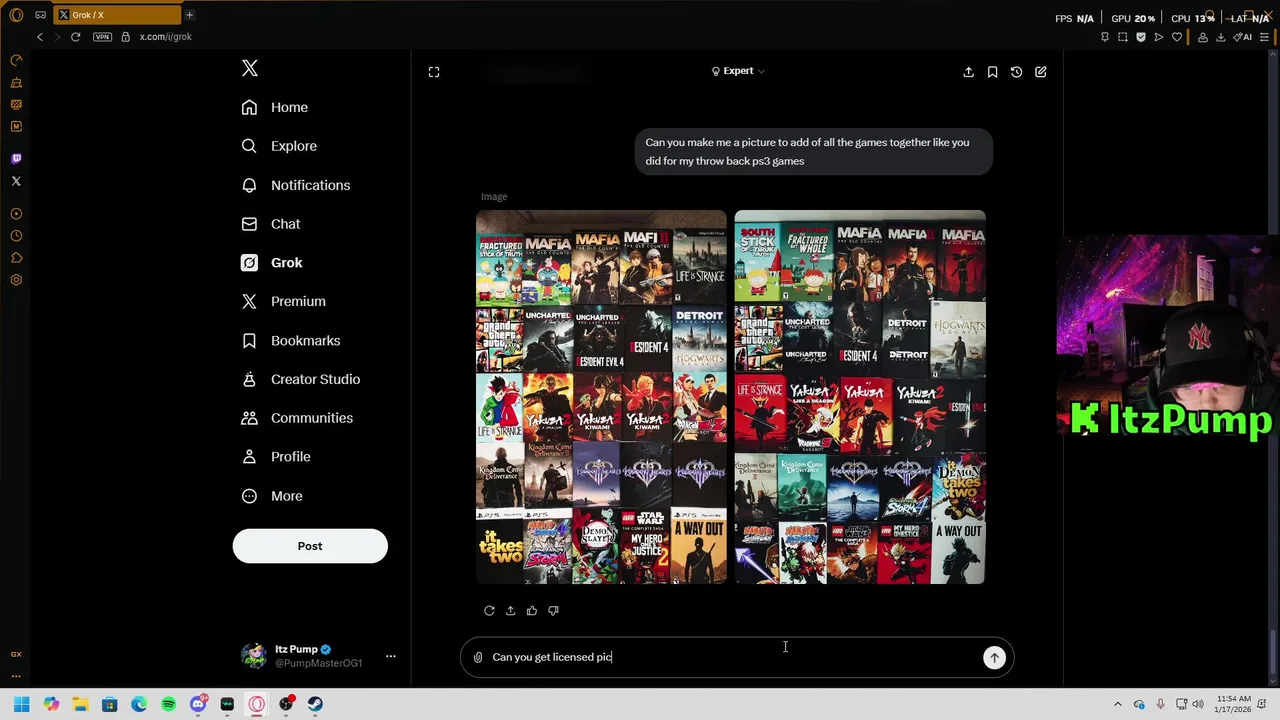Dislike the Grok response
This screenshot has height=720, width=1280.
point(553,610)
